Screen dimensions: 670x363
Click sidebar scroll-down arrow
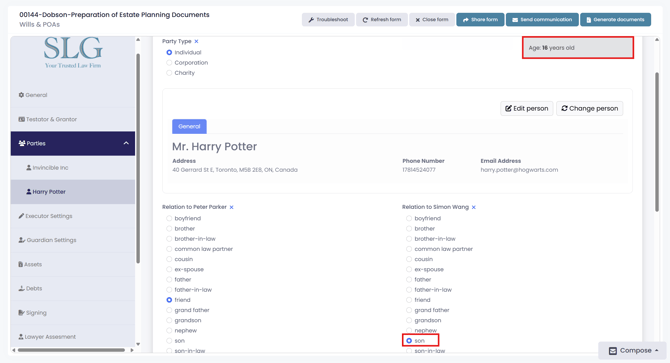click(x=138, y=344)
